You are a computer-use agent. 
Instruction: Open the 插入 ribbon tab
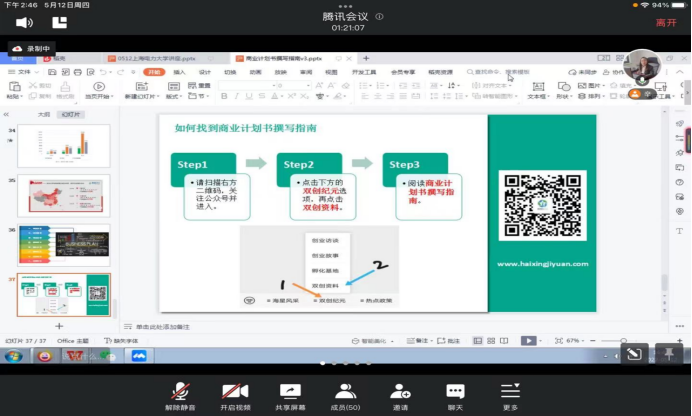point(179,72)
